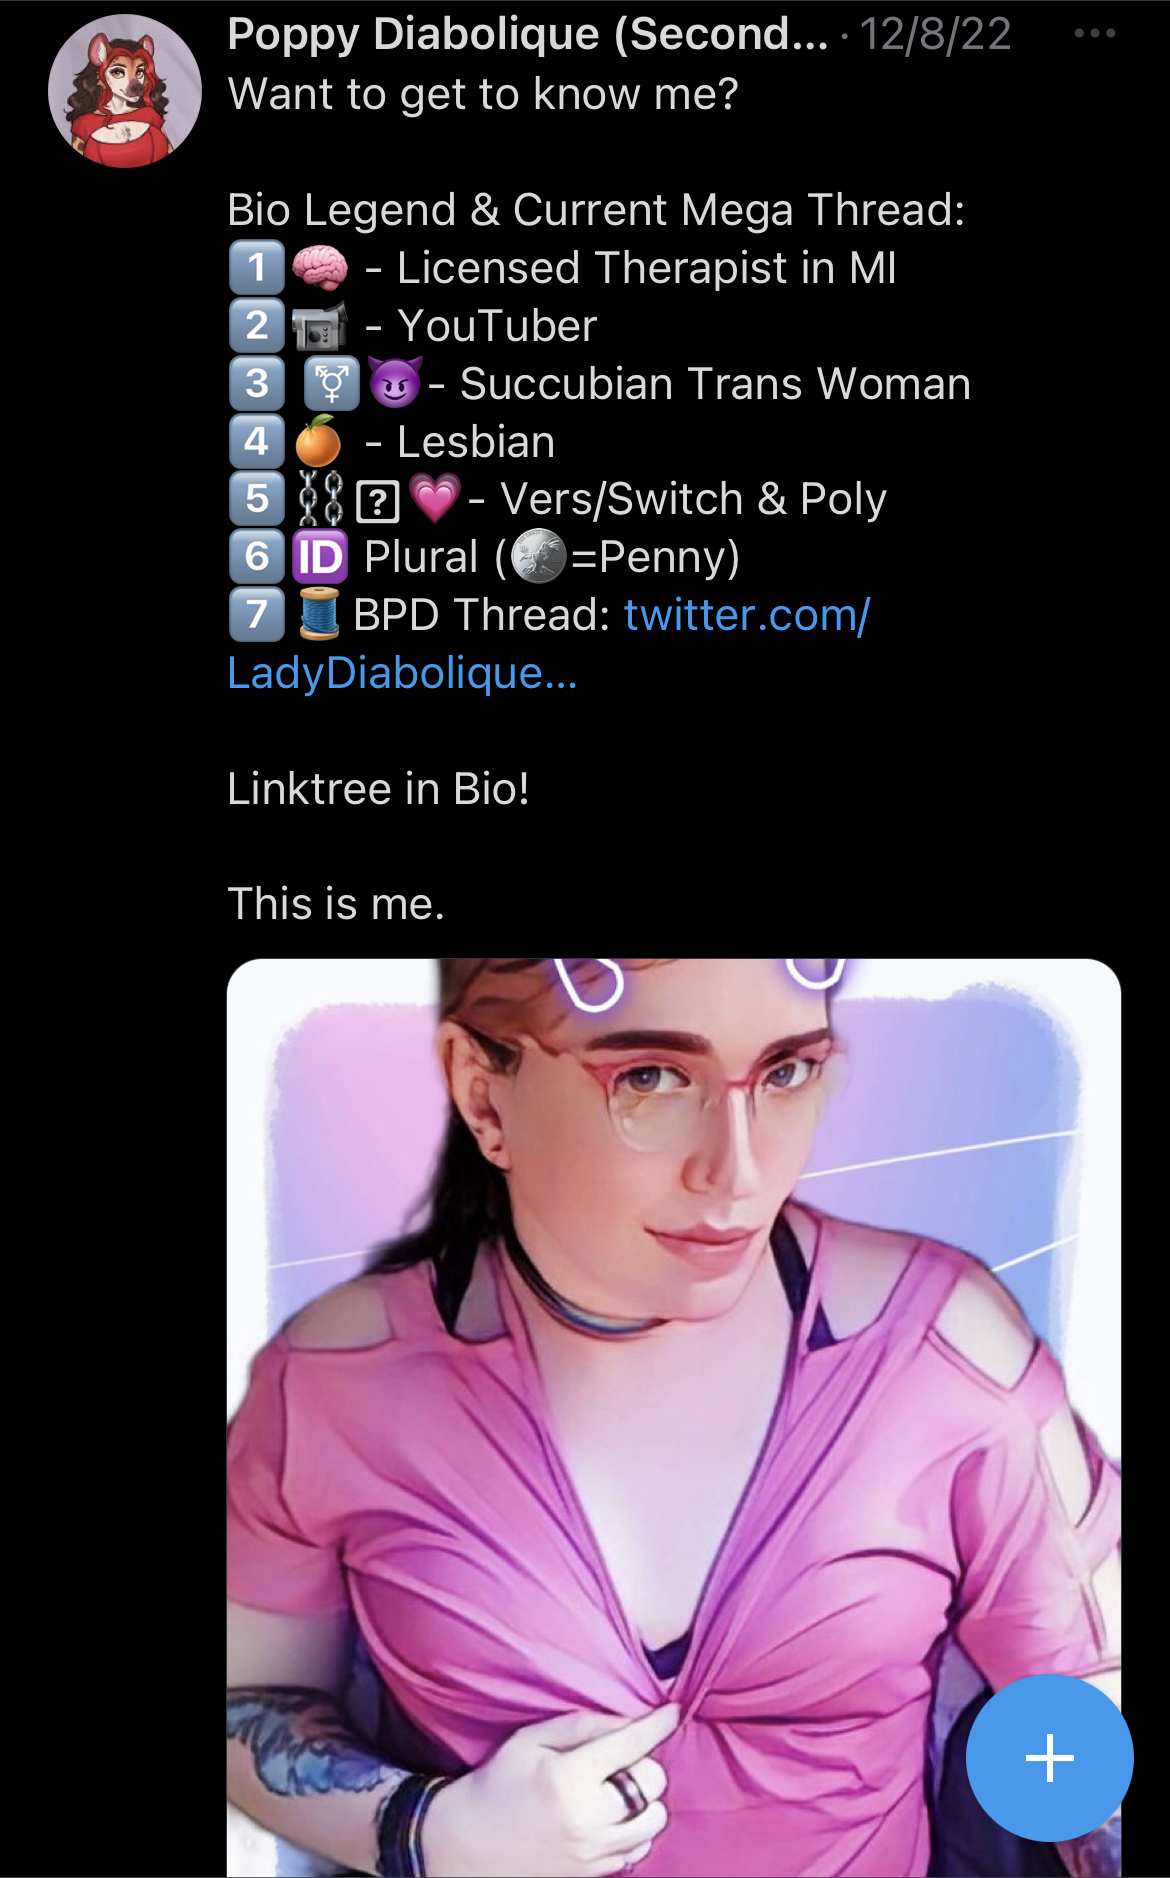Viewport: 1170px width, 1878px height.
Task: Tap the blue thread spool emoji
Action: pyautogui.click(x=319, y=614)
